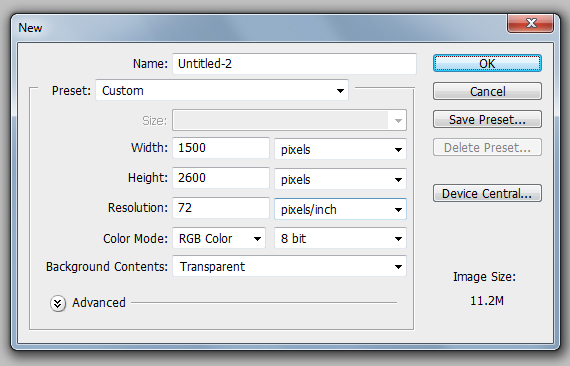The image size is (570, 366).
Task: Click the Cancel button
Action: (x=487, y=91)
